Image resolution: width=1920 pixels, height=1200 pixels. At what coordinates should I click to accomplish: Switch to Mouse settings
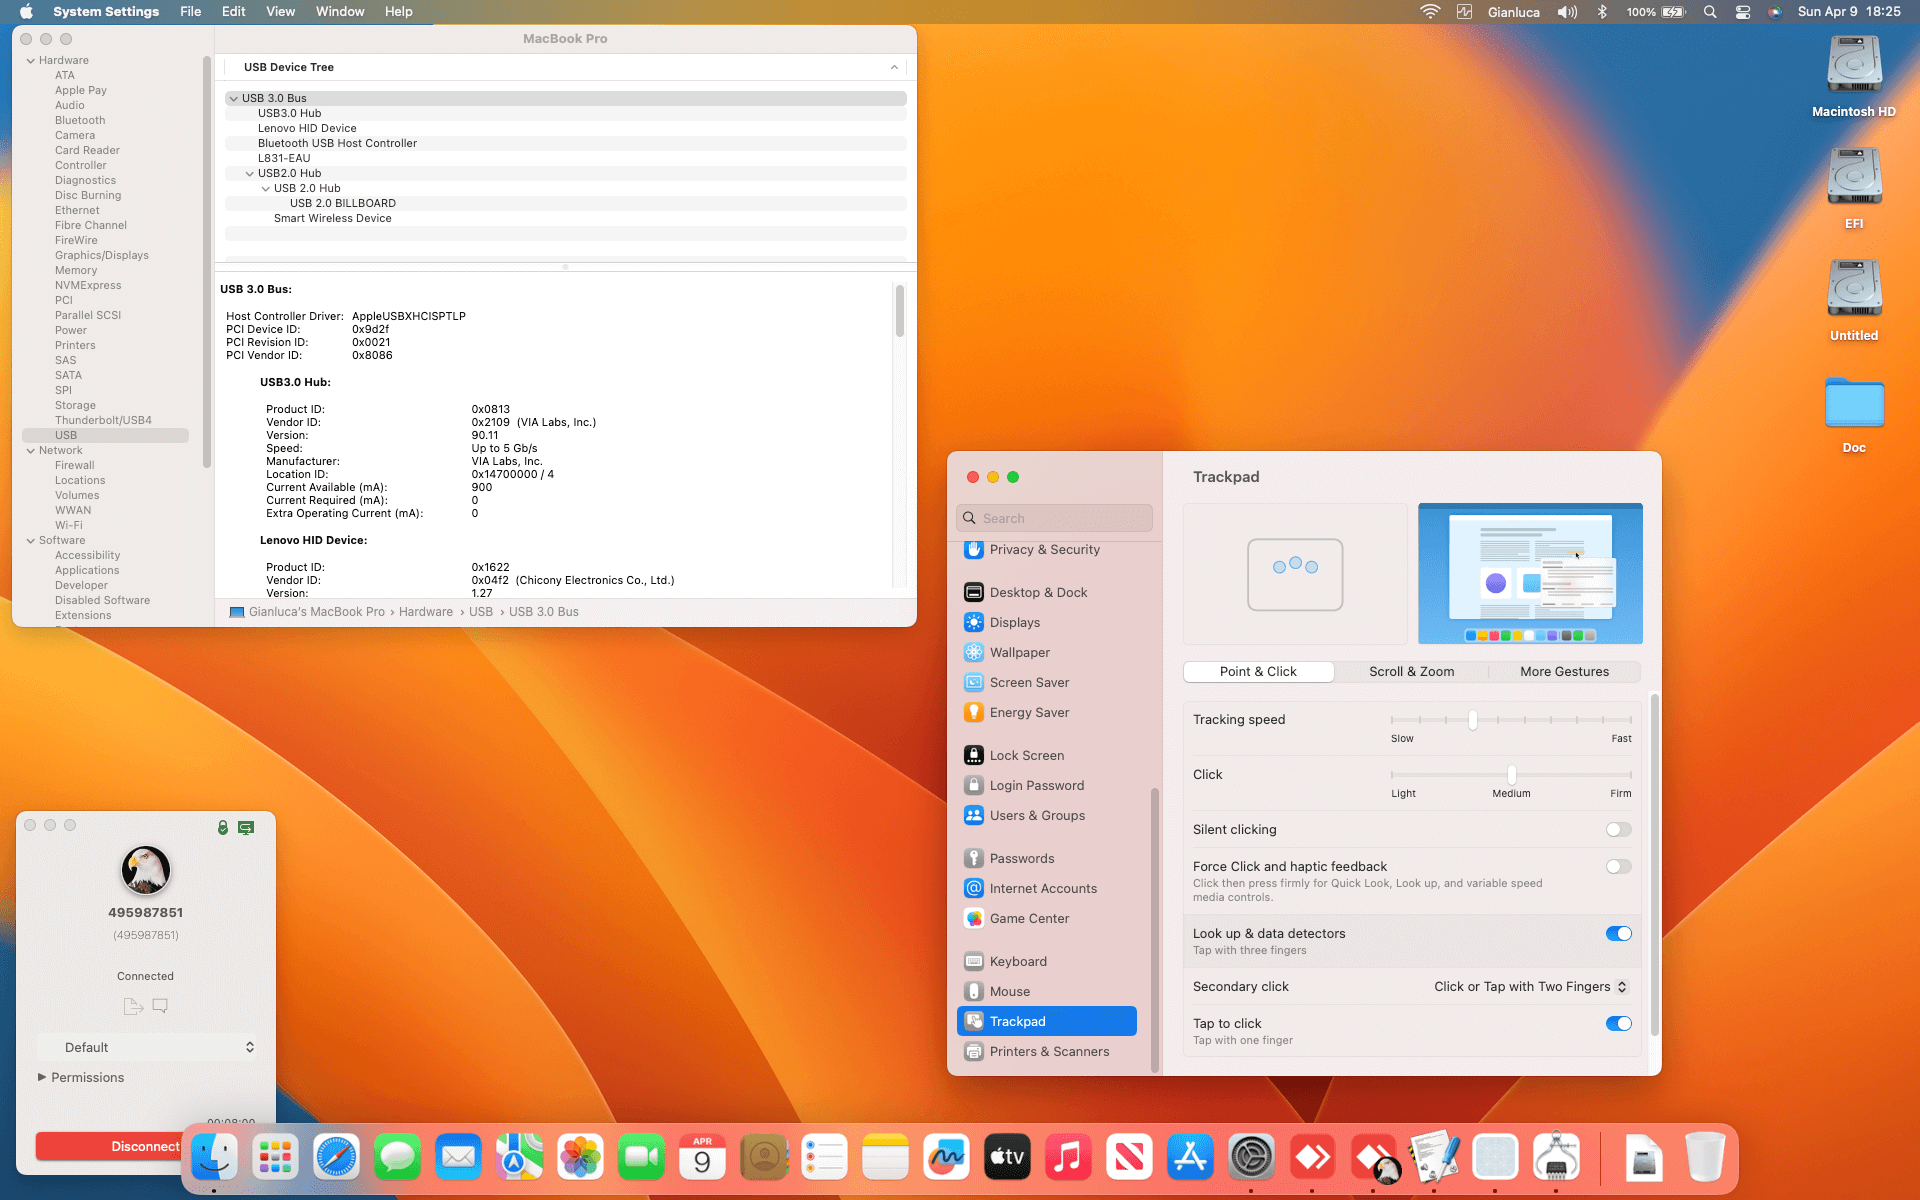pyautogui.click(x=1011, y=991)
